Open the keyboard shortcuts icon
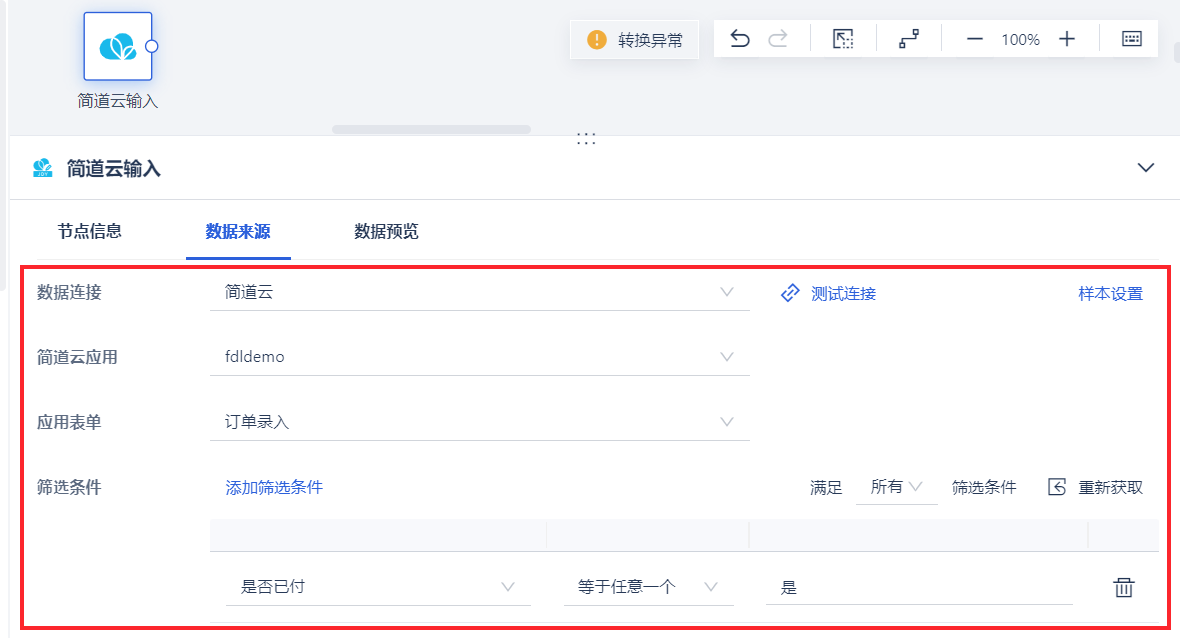Screen dimensions: 1180x638 click(1131, 40)
